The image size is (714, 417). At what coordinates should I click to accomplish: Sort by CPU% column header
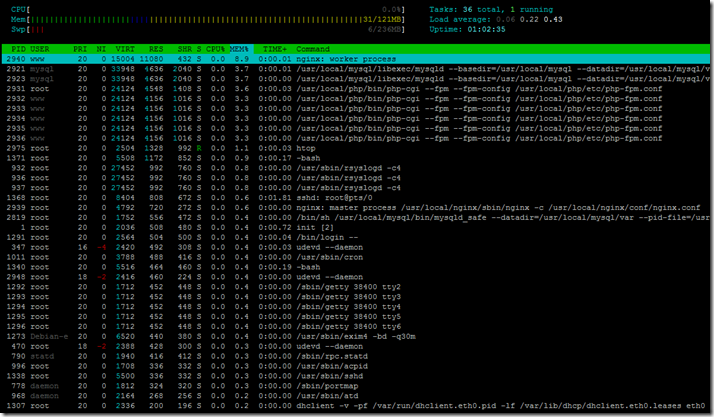click(215, 49)
